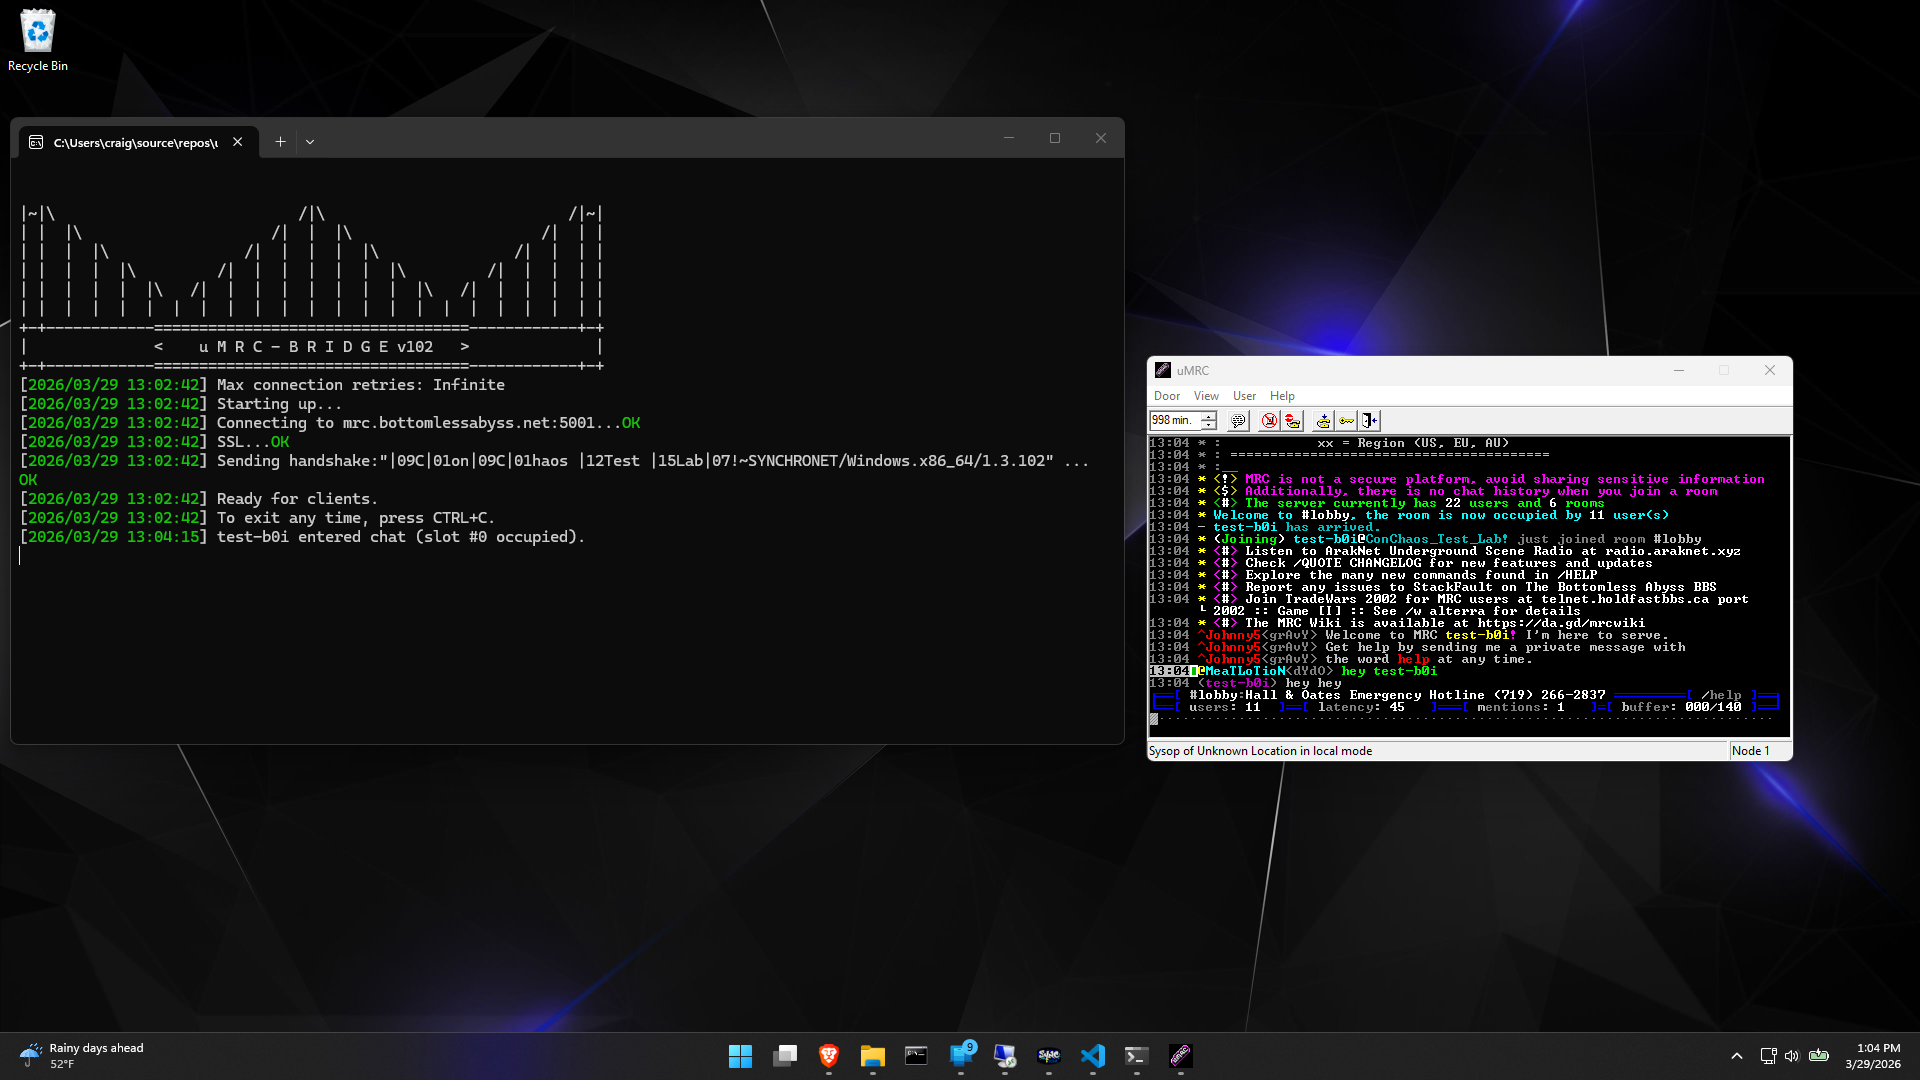
Task: Open Visual Studio Code from the taskbar
Action: [1092, 1056]
